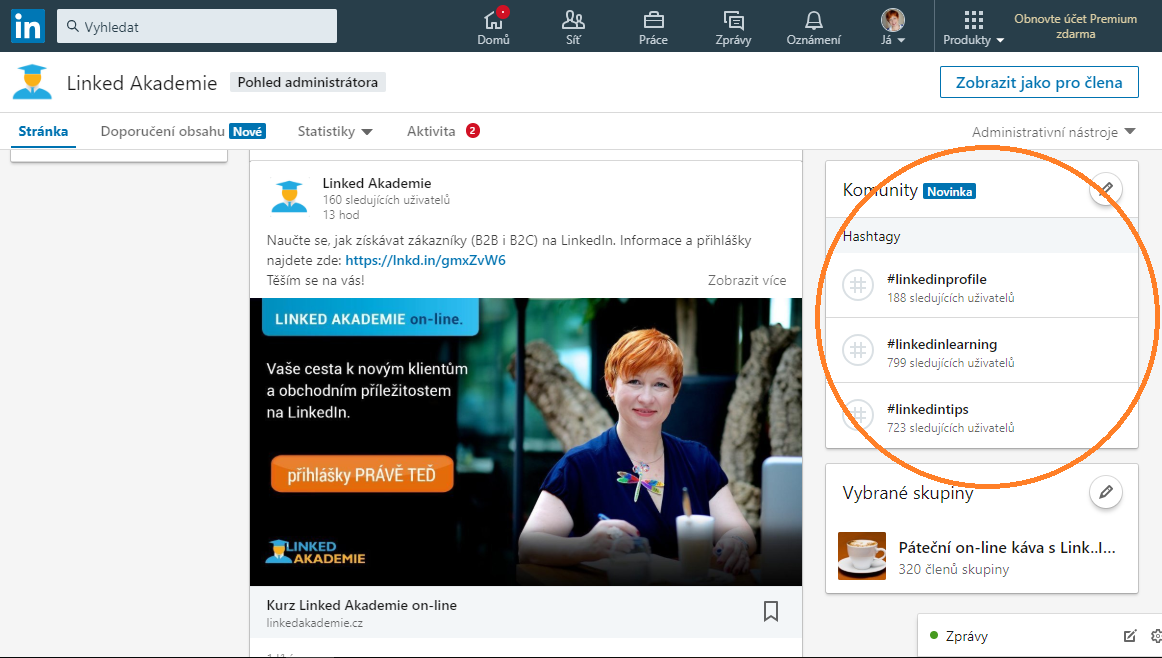The image size is (1162, 658).
Task: Open Kurz Linked Akademie on-line title
Action: coord(362,605)
